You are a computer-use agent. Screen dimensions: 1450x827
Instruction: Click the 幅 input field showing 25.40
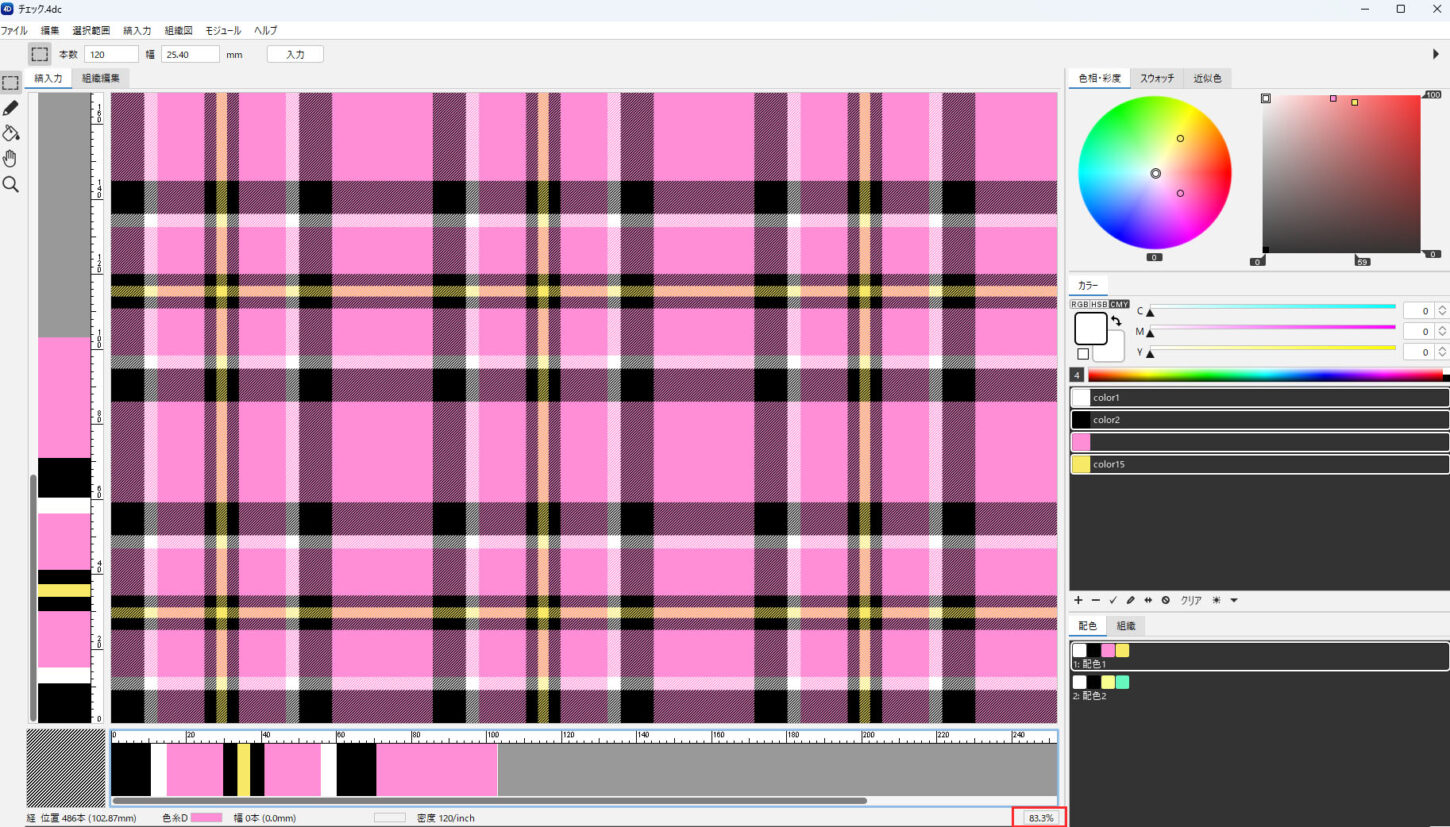click(190, 54)
